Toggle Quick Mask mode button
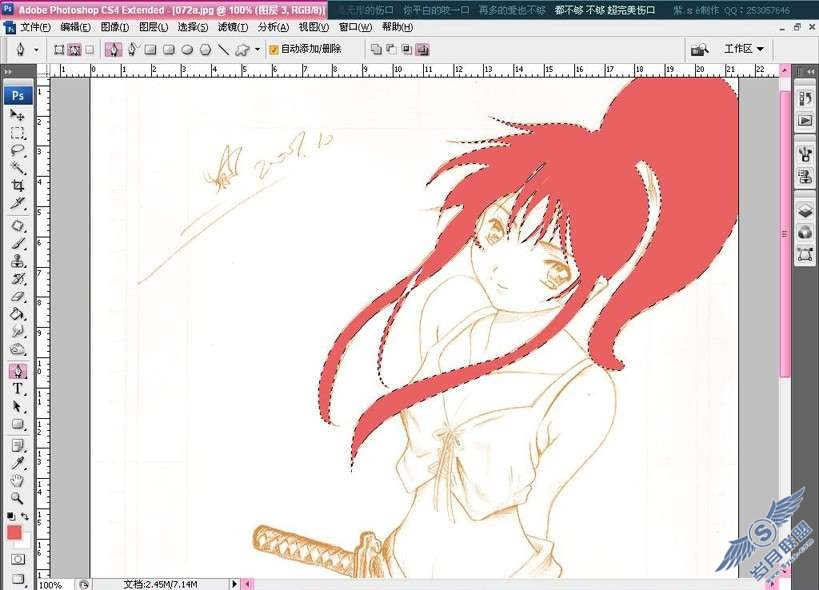 (17, 559)
